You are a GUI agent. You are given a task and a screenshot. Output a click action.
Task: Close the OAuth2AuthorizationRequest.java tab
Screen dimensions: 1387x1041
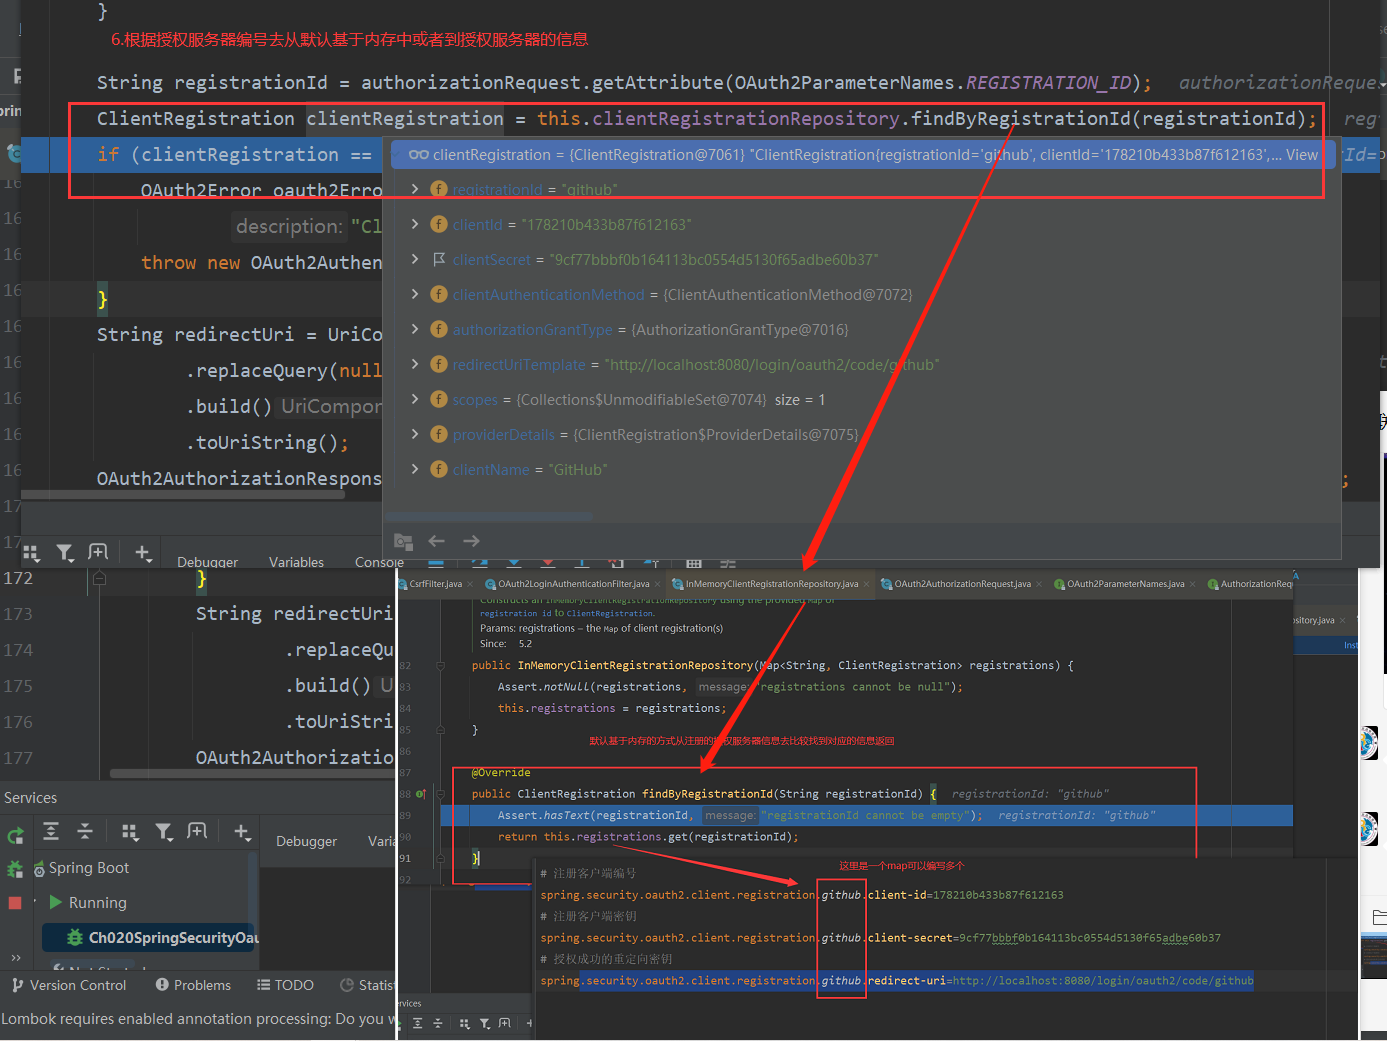coord(1039,584)
